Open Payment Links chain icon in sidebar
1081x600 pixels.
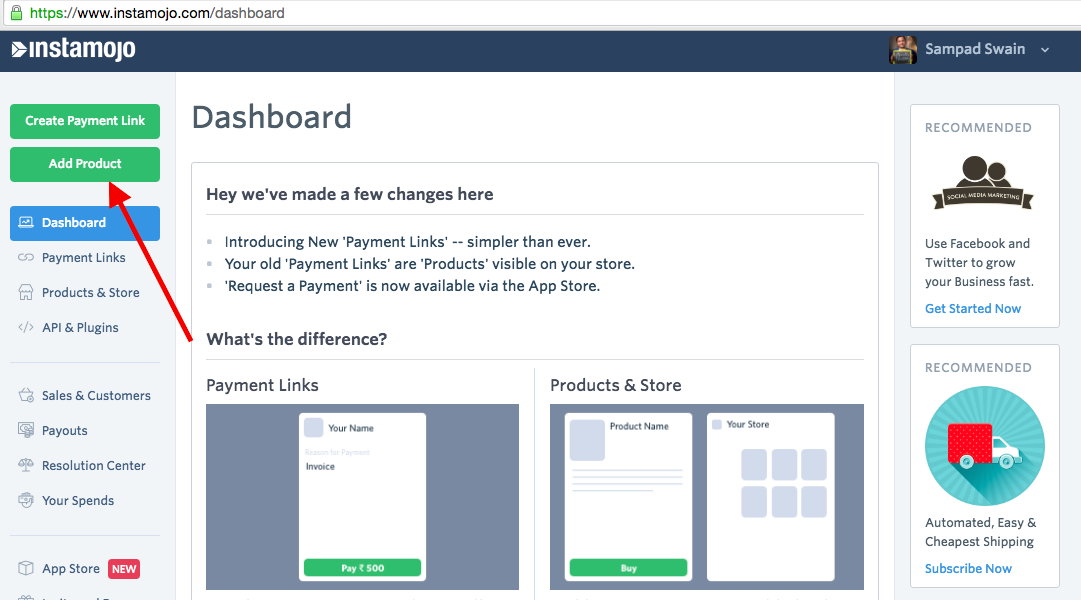coord(26,258)
